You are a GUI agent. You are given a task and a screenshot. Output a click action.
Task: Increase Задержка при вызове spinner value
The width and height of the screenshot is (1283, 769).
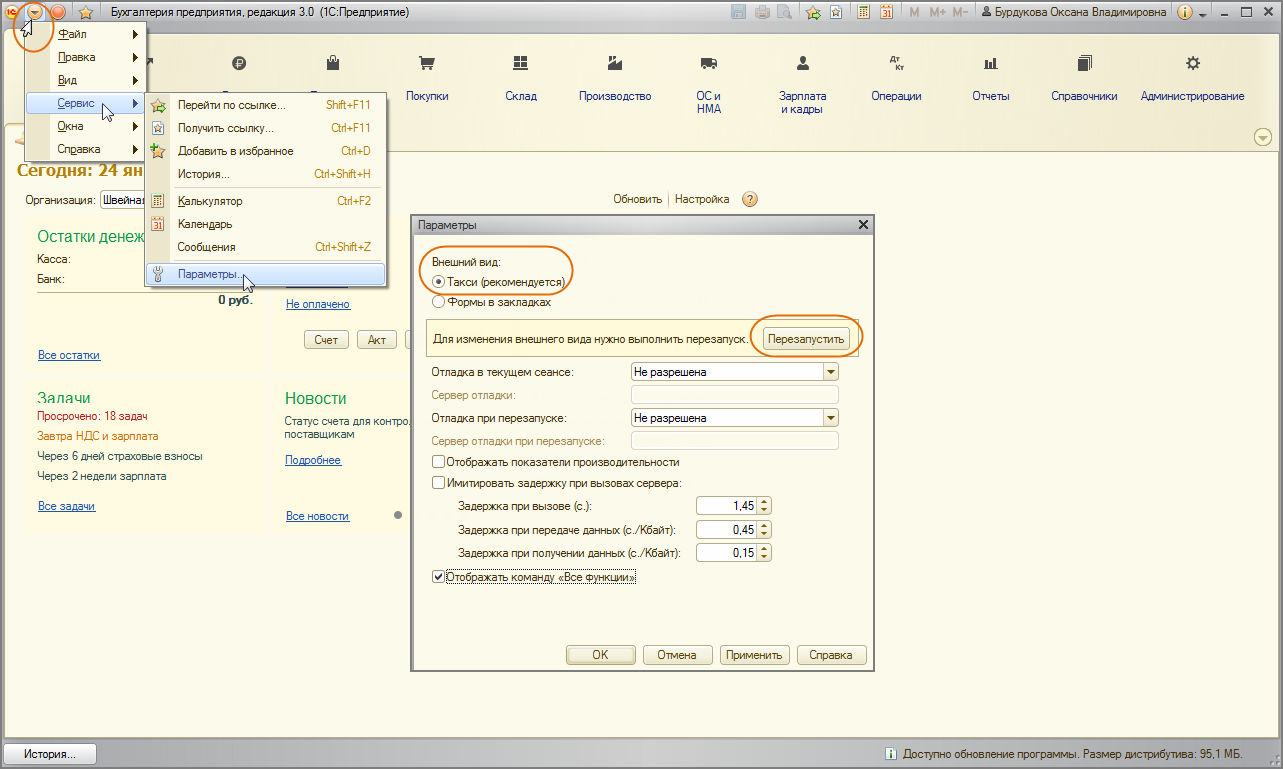point(765,502)
